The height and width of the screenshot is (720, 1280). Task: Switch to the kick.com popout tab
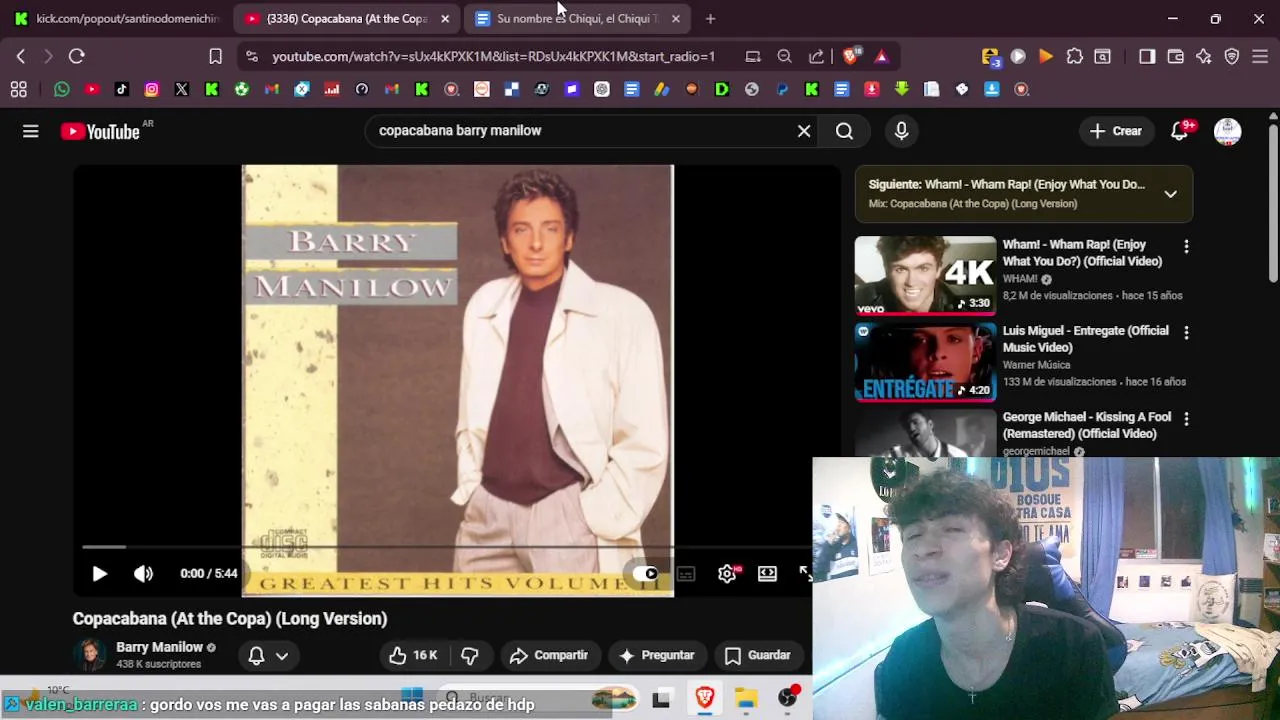coord(116,18)
